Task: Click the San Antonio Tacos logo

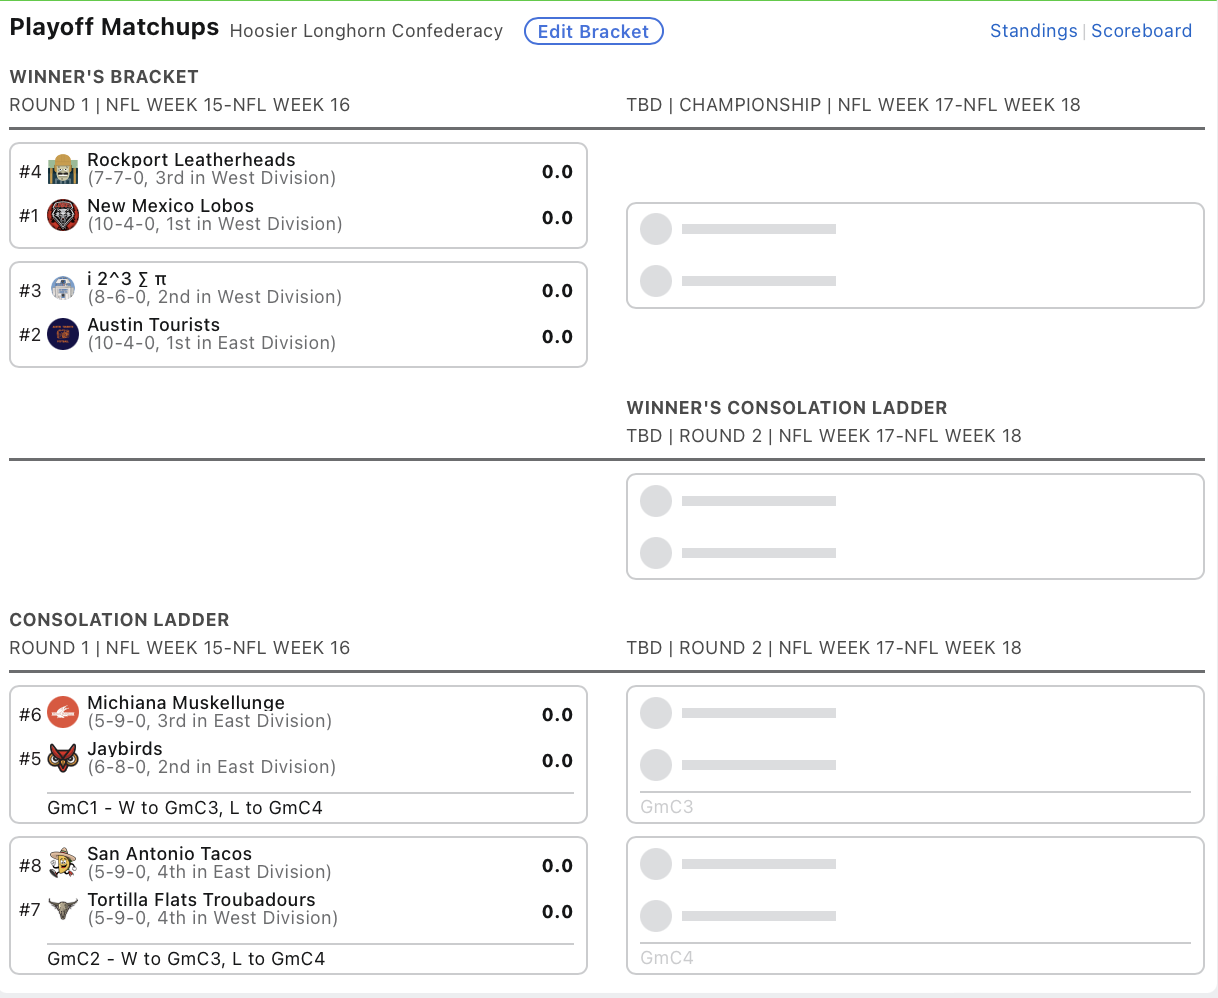Action: point(63,864)
